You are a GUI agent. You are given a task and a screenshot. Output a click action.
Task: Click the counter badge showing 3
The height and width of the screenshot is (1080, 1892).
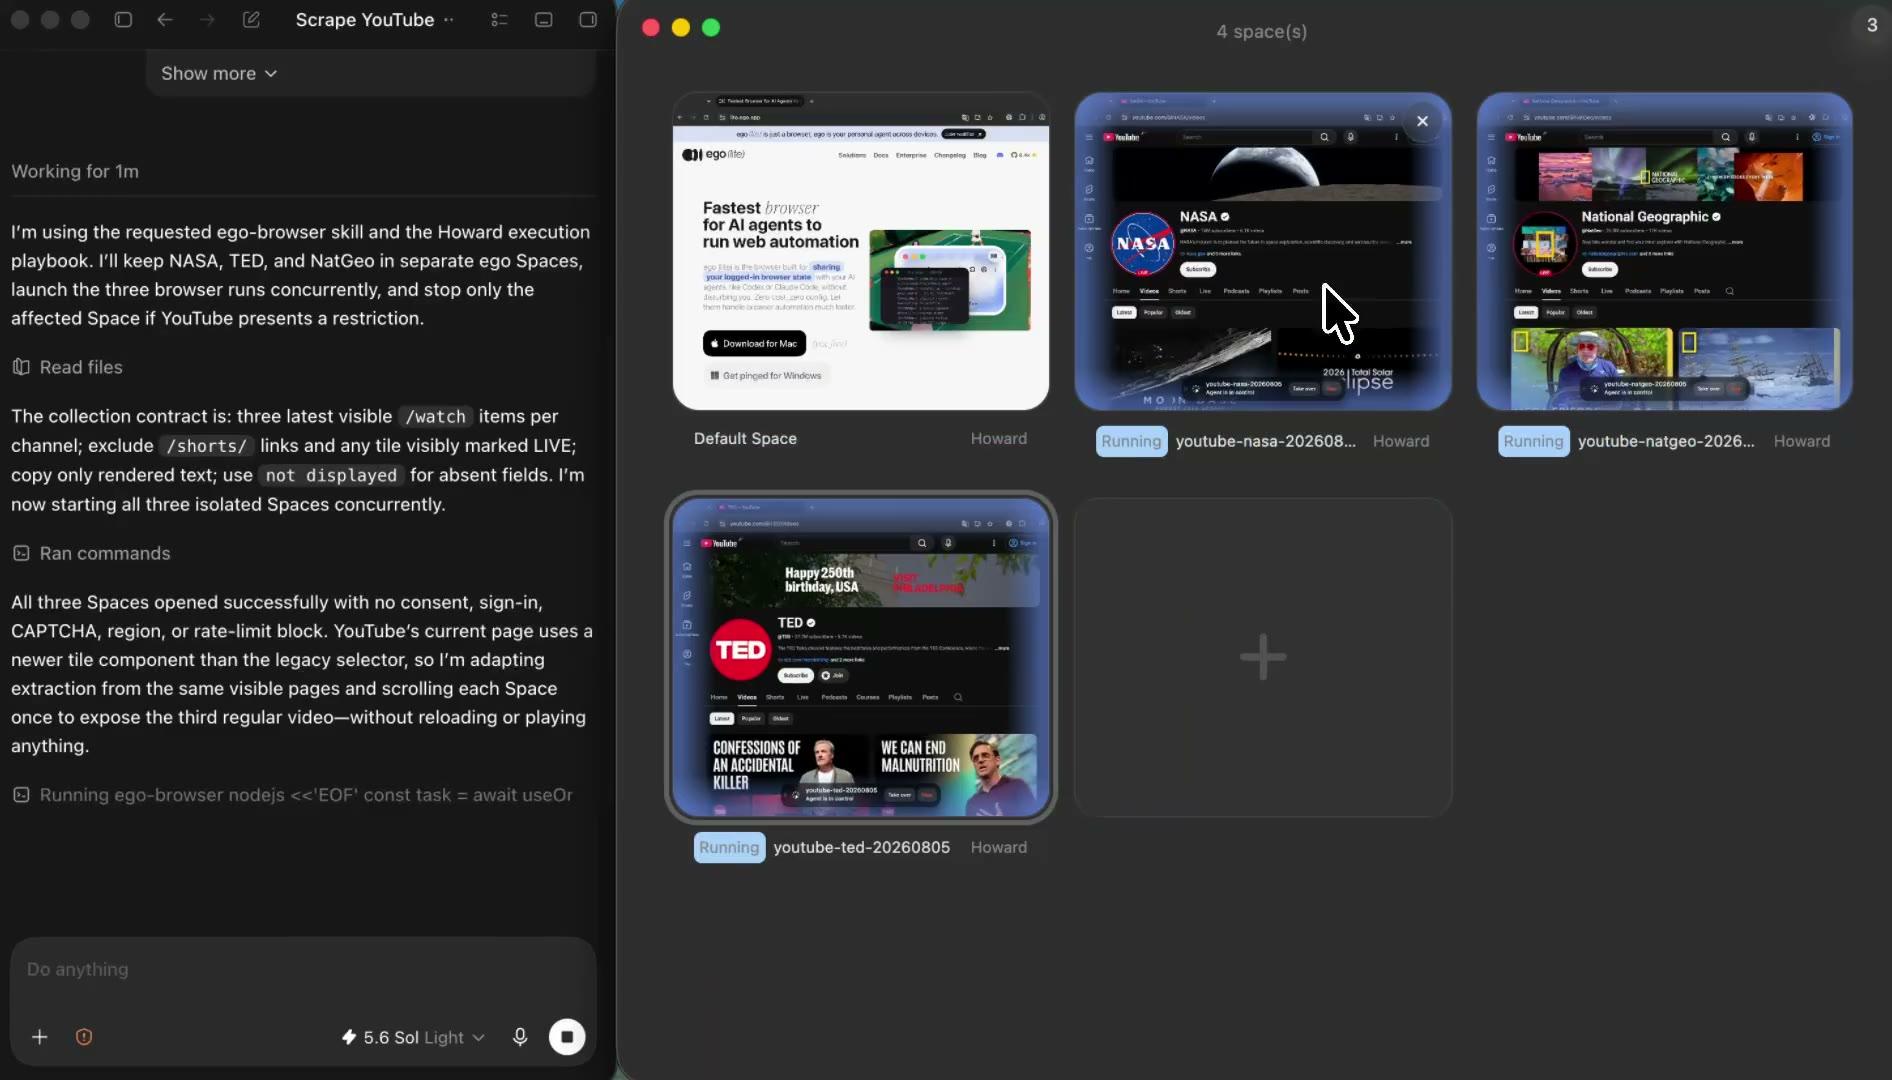1872,25
